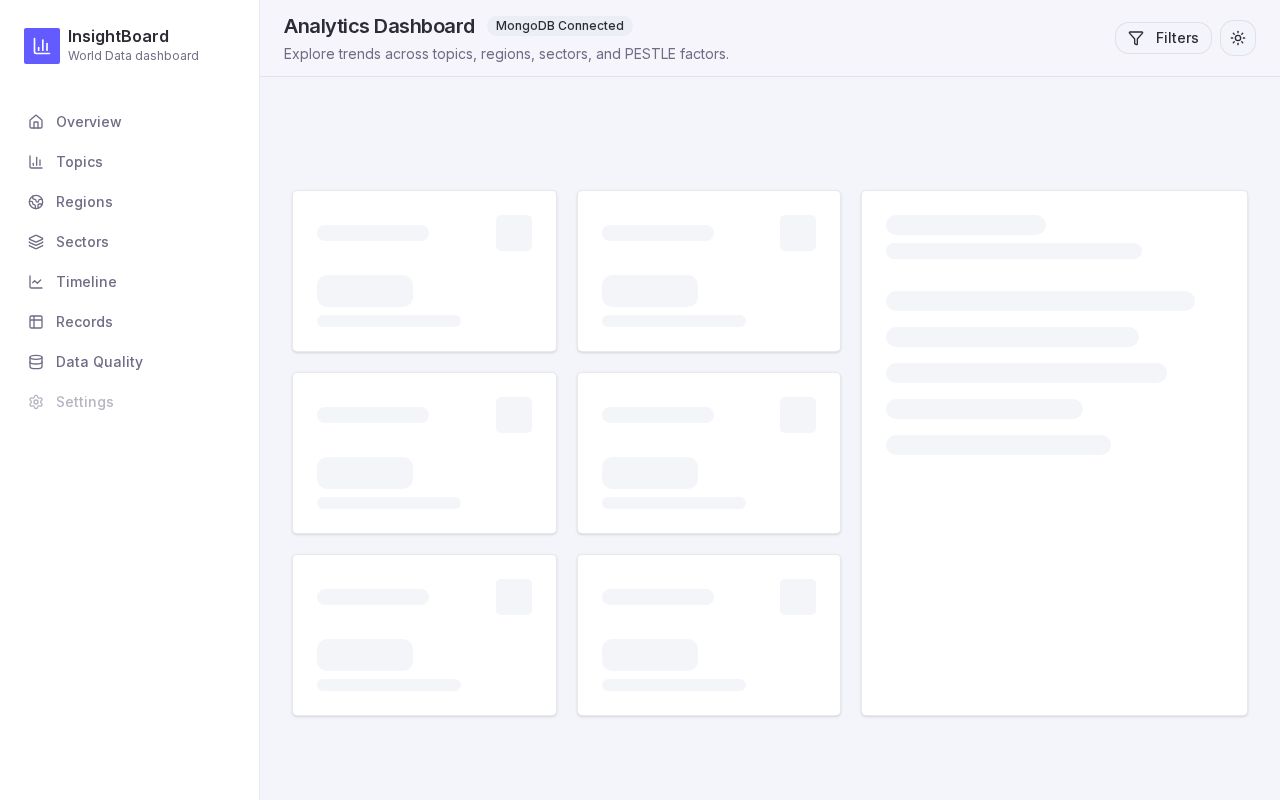Show the Records page

click(x=130, y=322)
